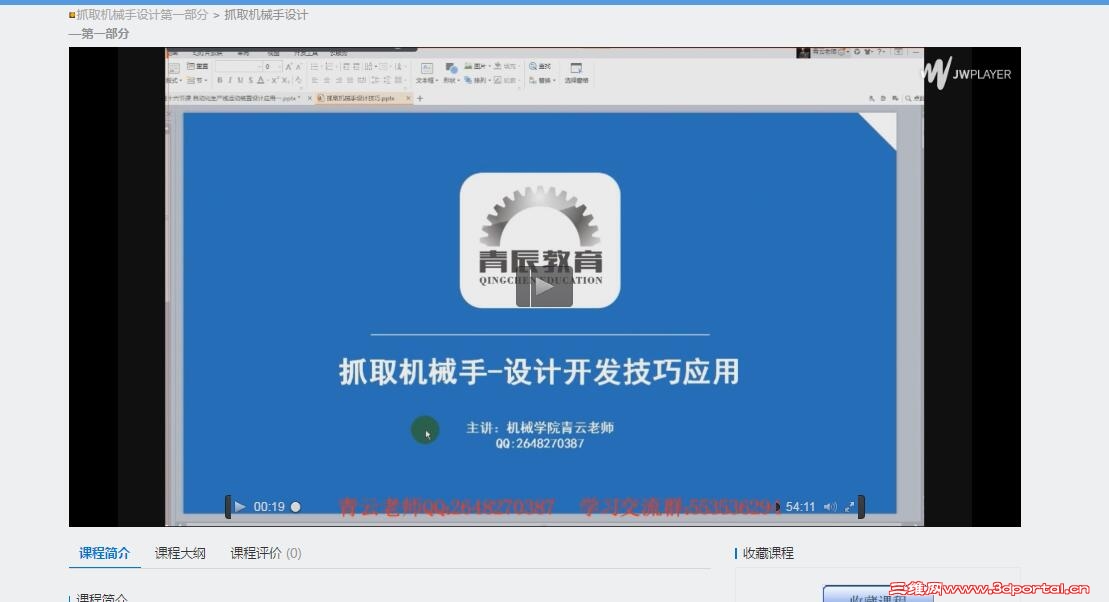Screen dimensions: 1109x602
Task: Close the highlighted pptx tab in recording
Action: 408,98
